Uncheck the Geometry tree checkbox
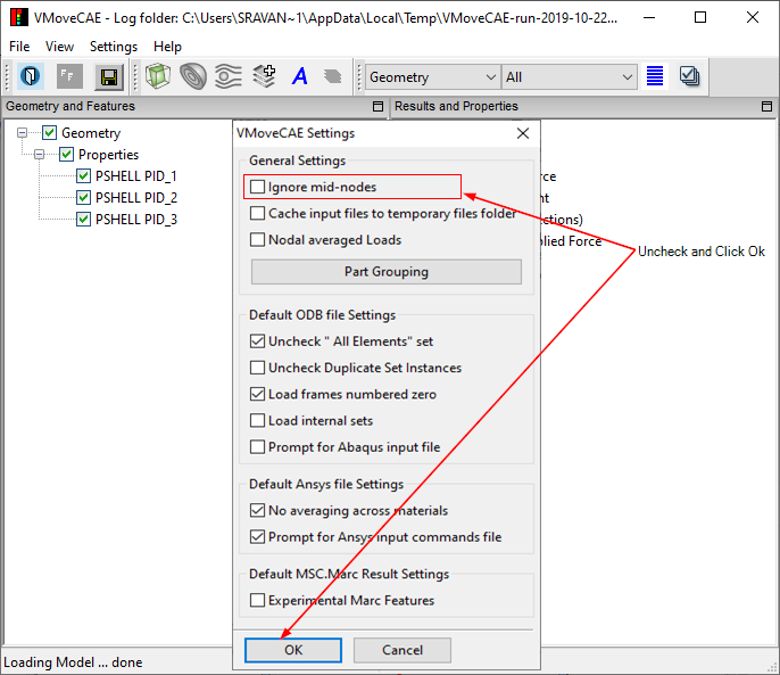This screenshot has height=675, width=780. 49,133
